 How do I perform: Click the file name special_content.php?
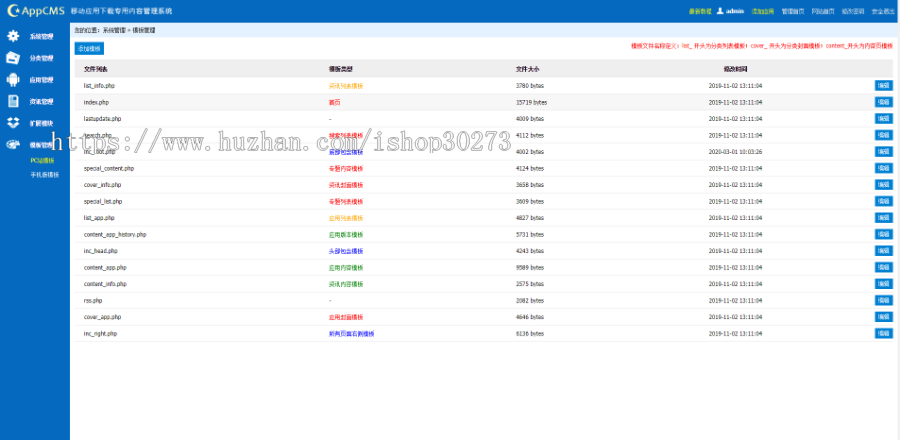(x=108, y=168)
